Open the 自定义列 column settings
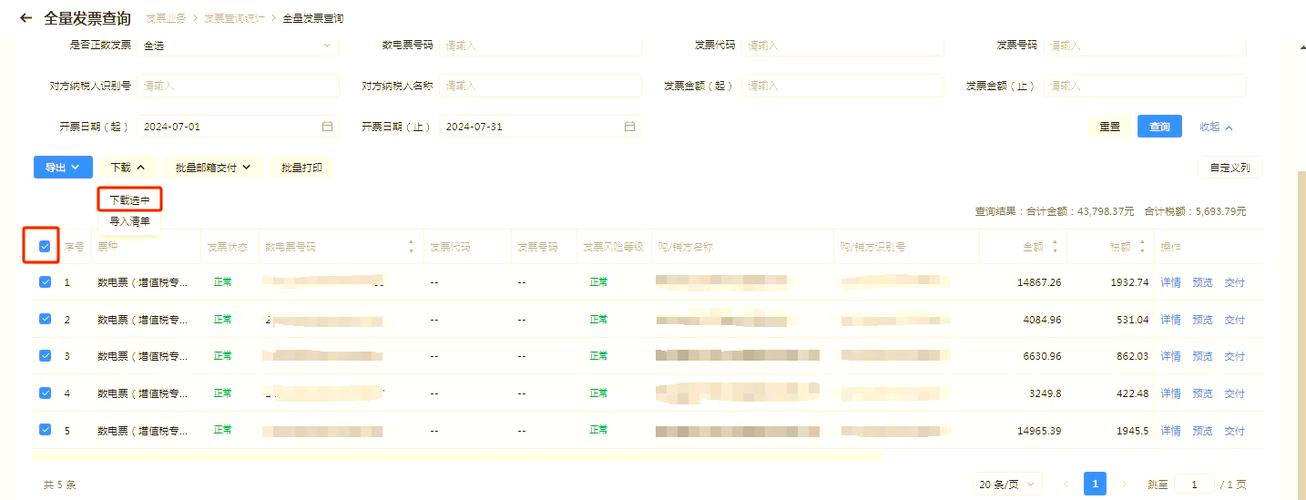The height and width of the screenshot is (500, 1306). [x=1229, y=168]
